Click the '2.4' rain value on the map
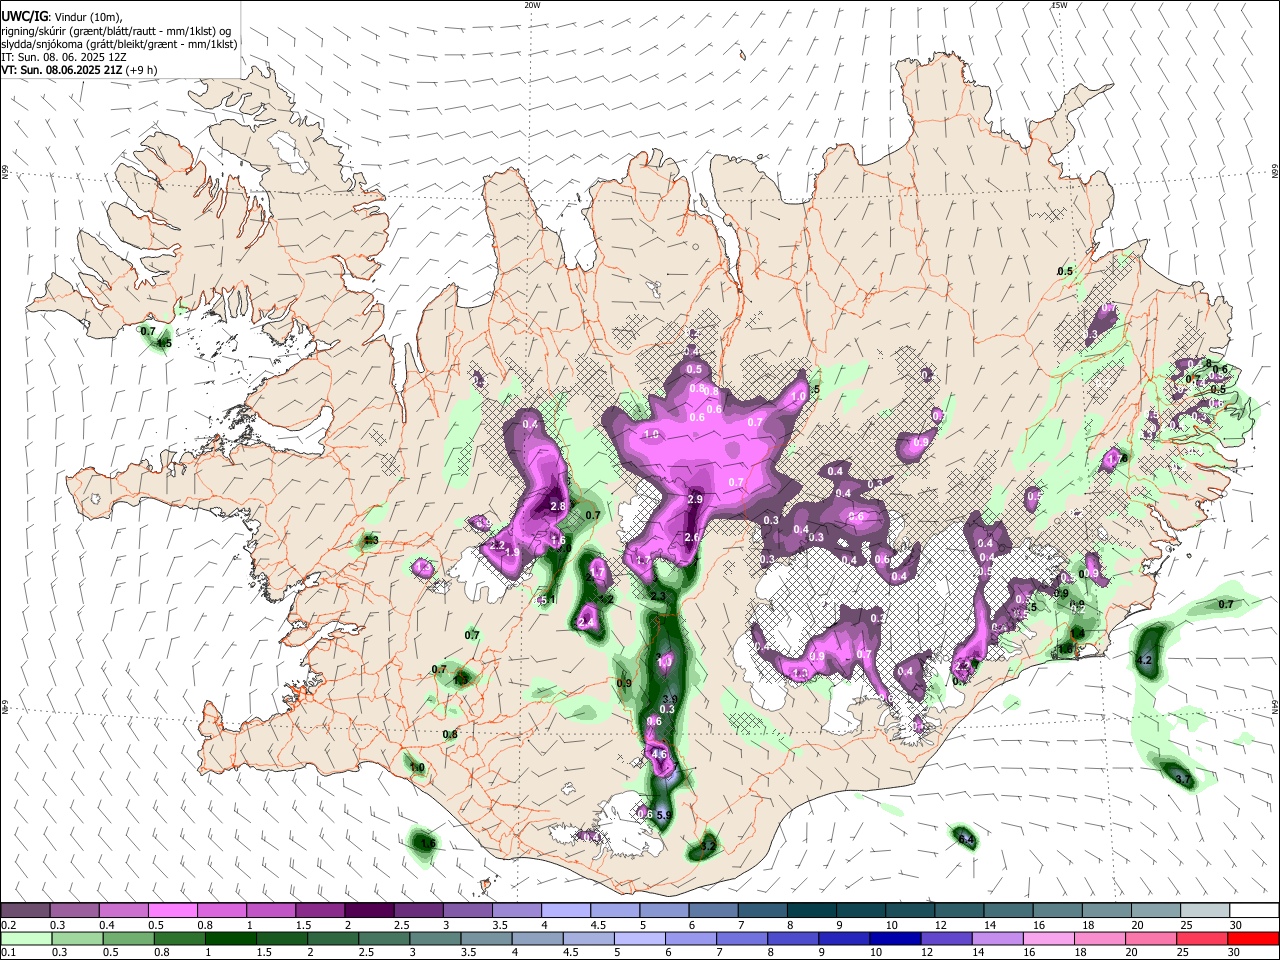Screen dimensions: 1280x960 click(x=586, y=622)
